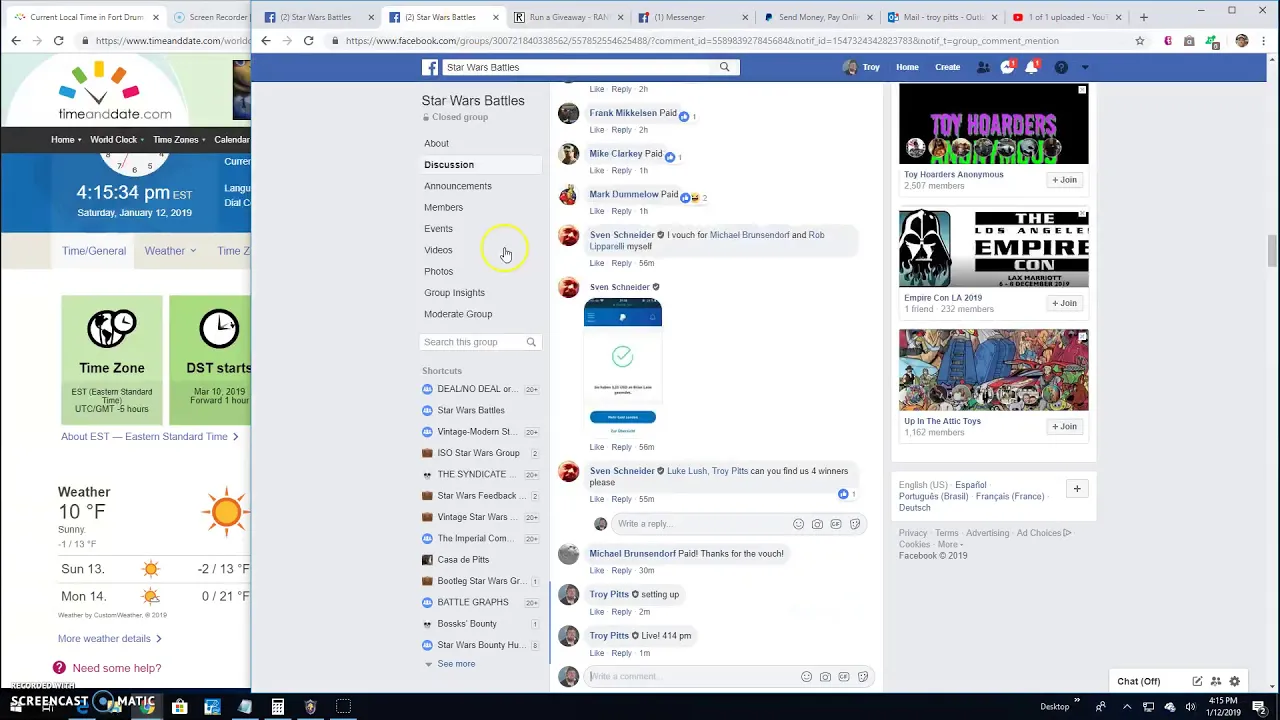Join Up In The Attic Toys group
Image resolution: width=1280 pixels, height=720 pixels.
click(1064, 427)
